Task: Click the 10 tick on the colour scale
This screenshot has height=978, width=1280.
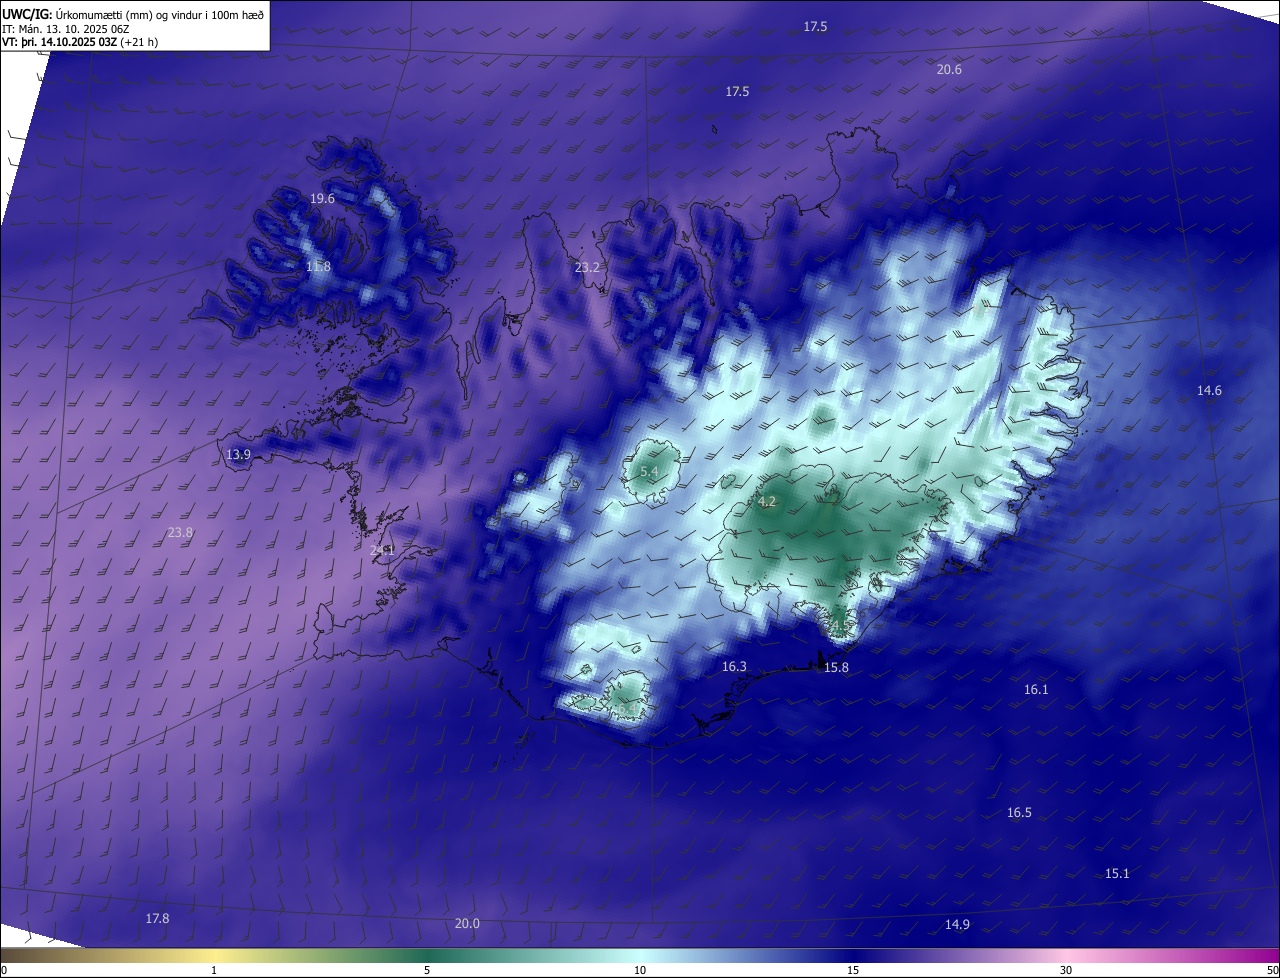Action: tap(640, 970)
